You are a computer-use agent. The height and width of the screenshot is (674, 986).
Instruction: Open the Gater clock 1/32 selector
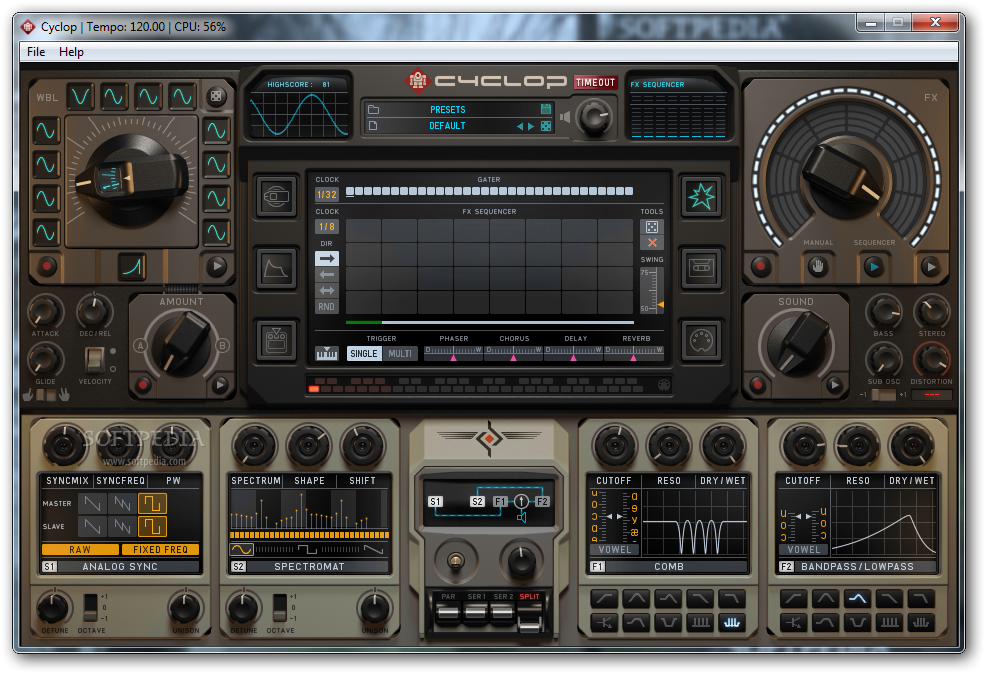click(x=326, y=195)
